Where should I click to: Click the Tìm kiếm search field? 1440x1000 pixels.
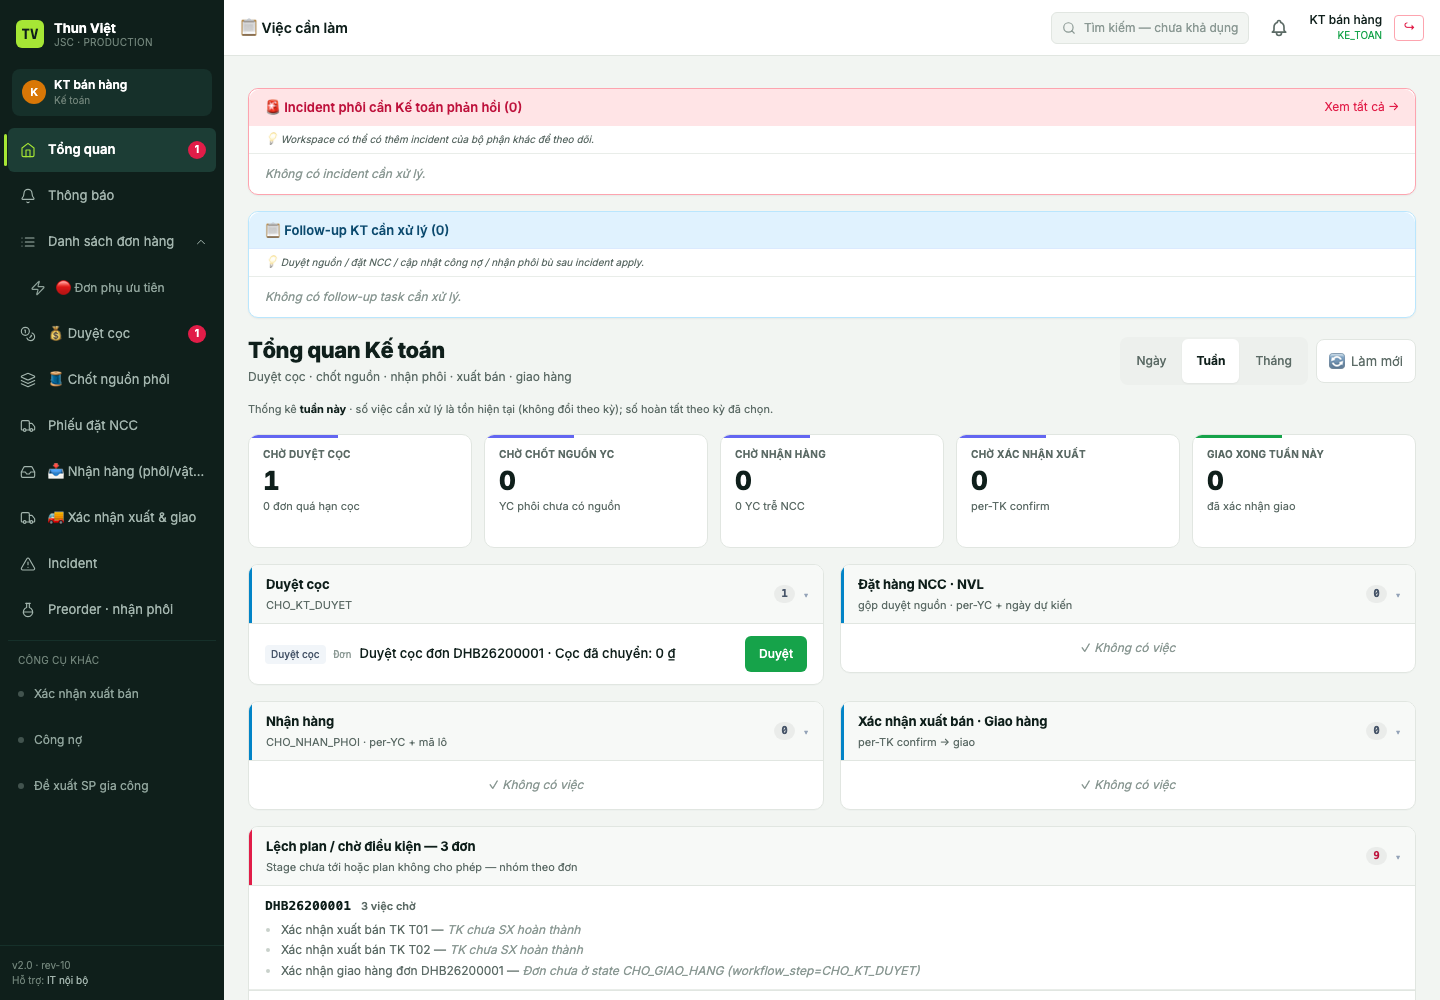pos(1150,28)
